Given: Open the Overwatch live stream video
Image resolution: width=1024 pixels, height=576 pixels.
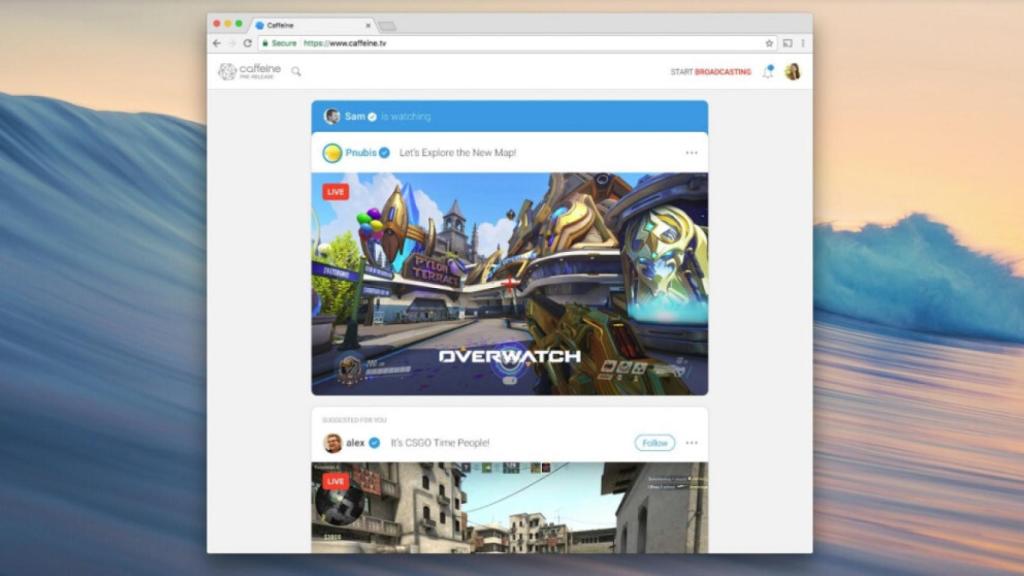Looking at the screenshot, I should pos(509,284).
